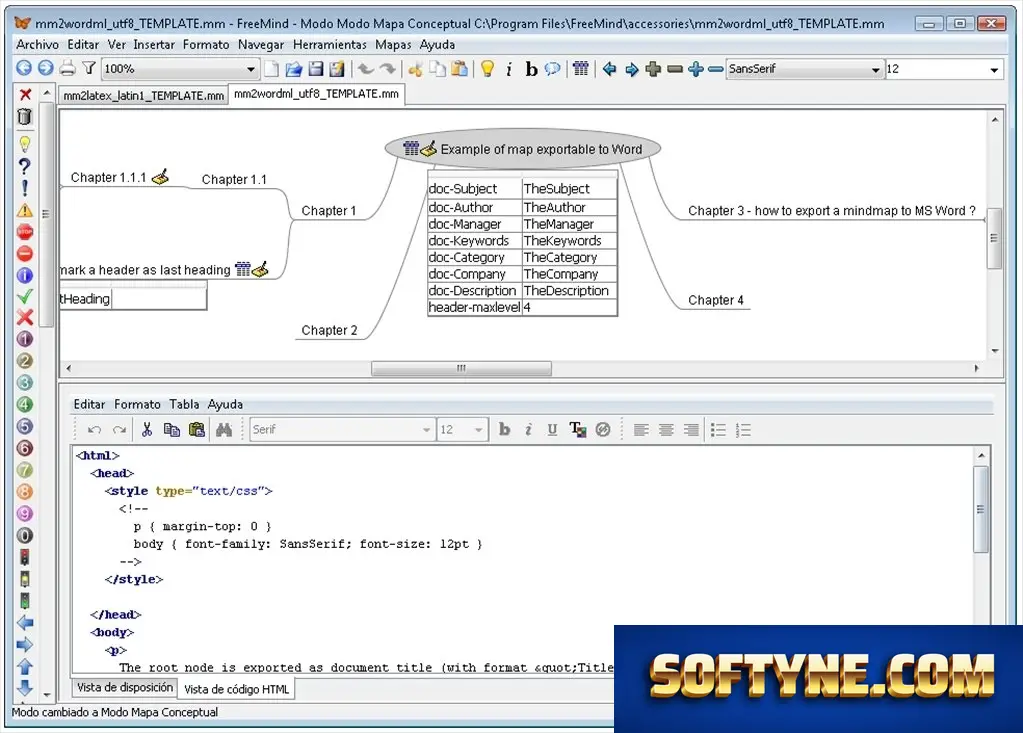Align text left in editor toolbar
Screen dimensions: 1023x733
point(641,430)
